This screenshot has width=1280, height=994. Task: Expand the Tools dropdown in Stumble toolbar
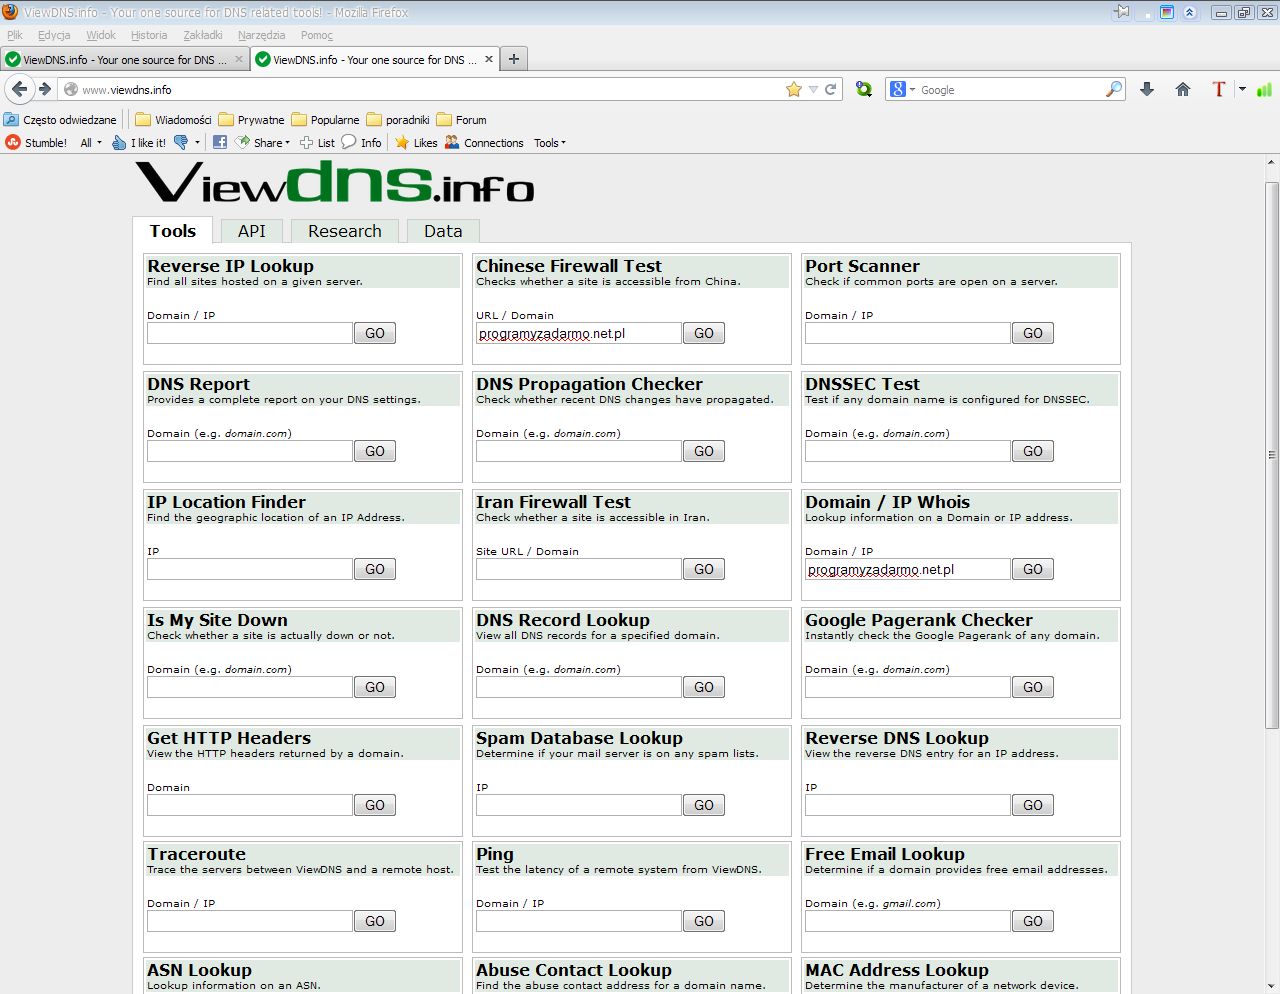[550, 142]
